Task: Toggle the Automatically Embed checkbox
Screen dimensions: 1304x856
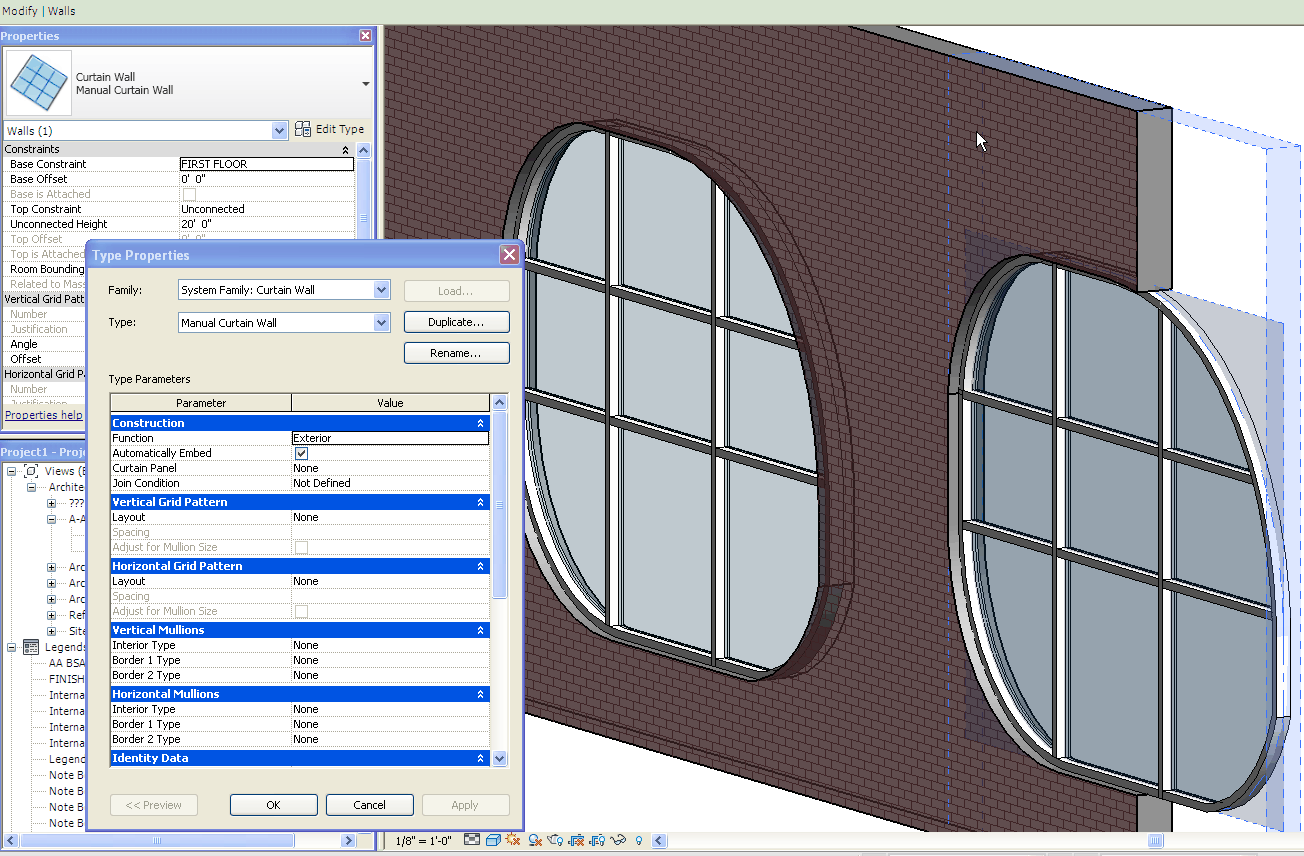Action: point(301,453)
